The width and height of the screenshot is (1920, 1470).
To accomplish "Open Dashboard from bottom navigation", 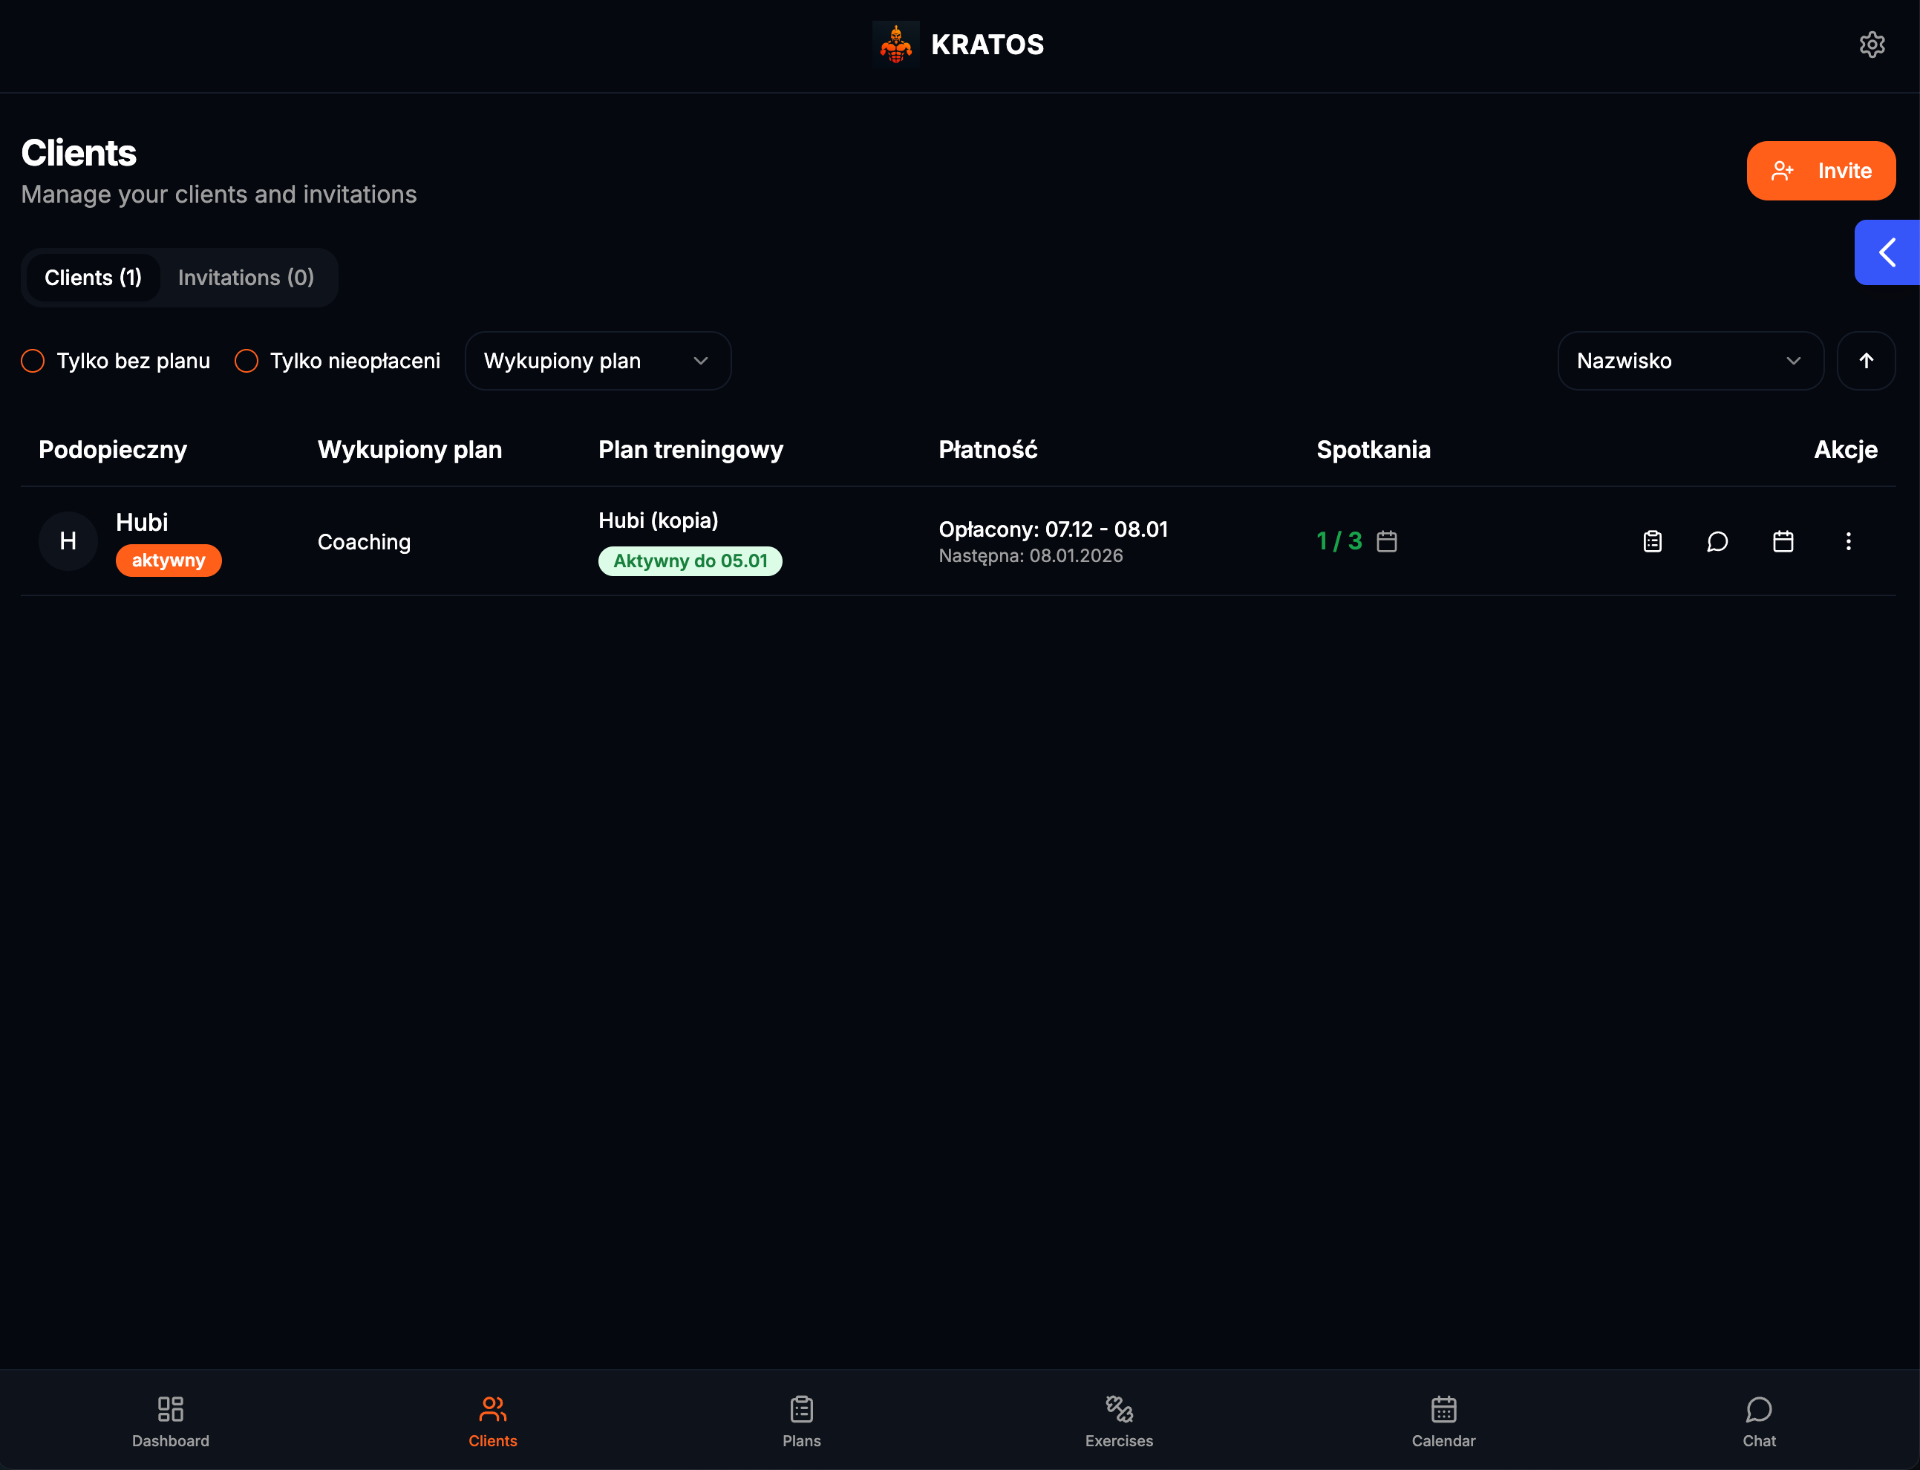I will pos(171,1421).
